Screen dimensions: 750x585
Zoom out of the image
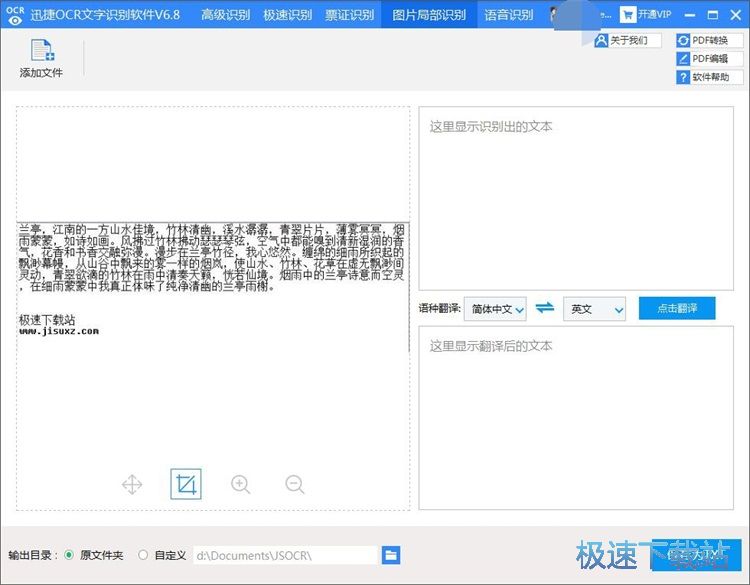(295, 484)
